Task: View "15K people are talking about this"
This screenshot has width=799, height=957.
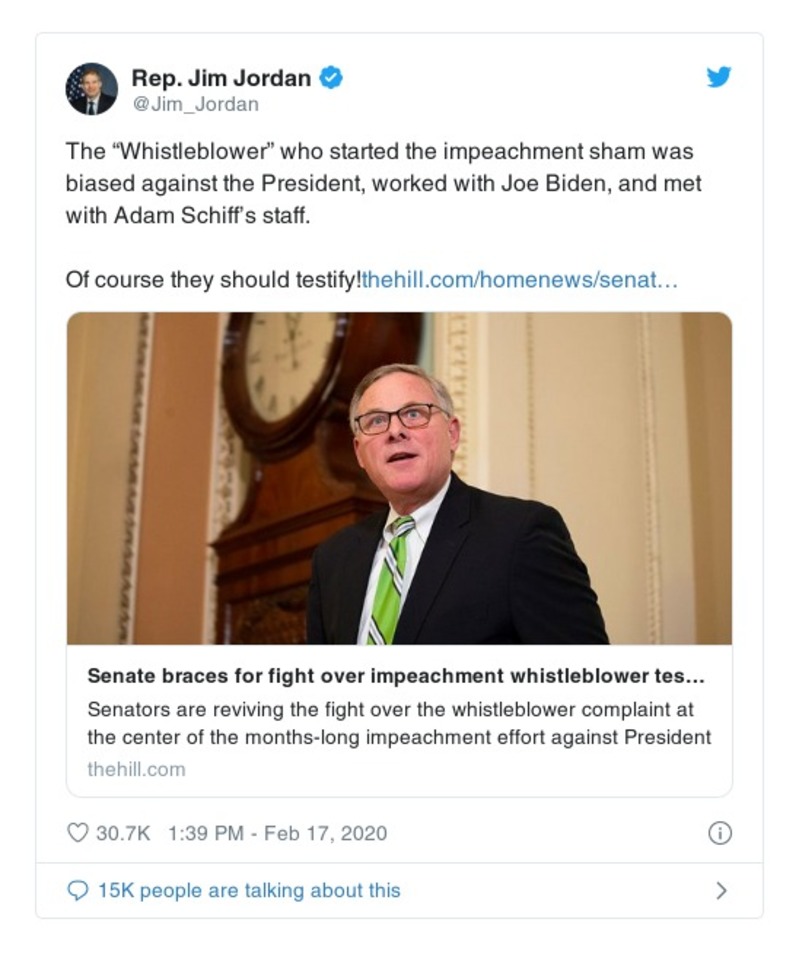Action: pos(248,890)
